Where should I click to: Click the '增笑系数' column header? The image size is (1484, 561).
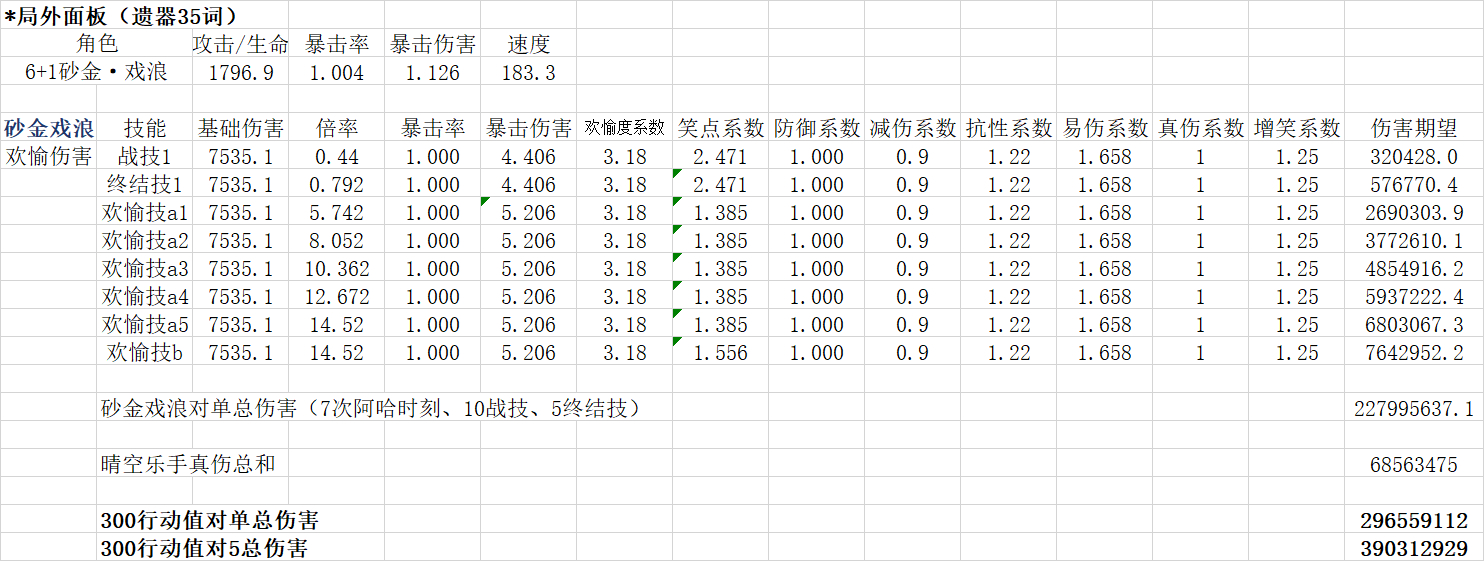pos(1296,128)
